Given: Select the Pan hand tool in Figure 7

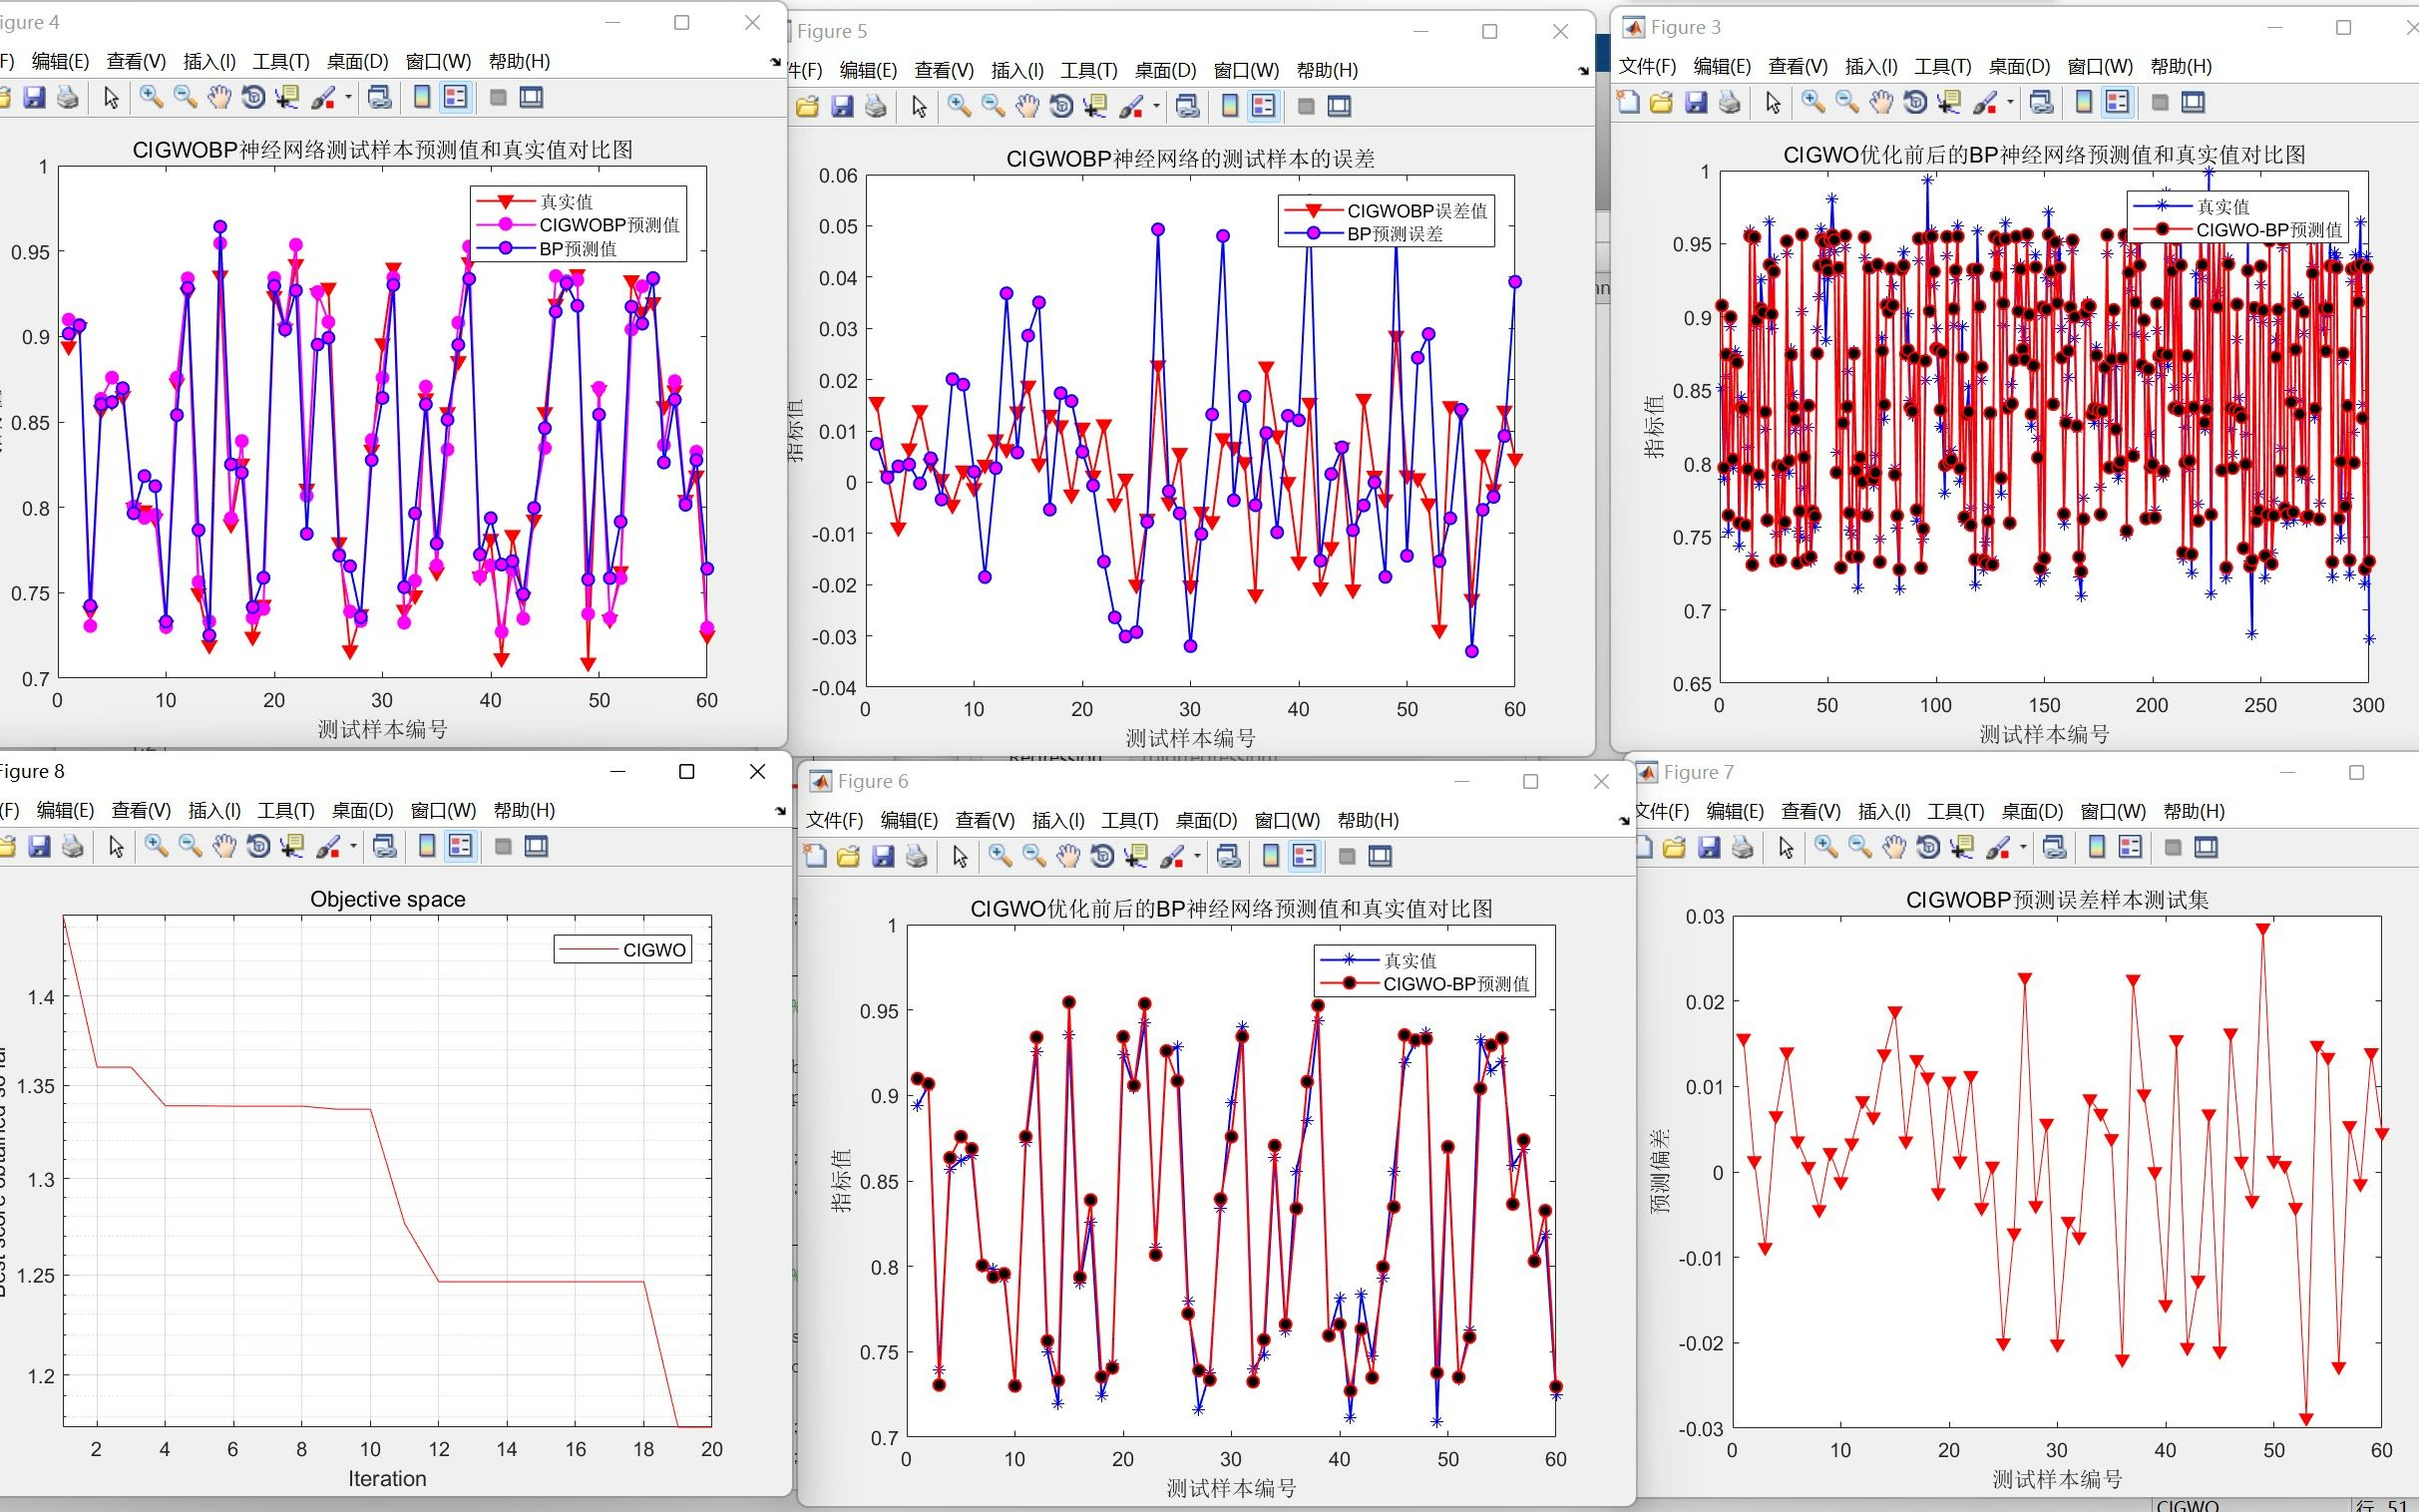Looking at the screenshot, I should [1894, 848].
